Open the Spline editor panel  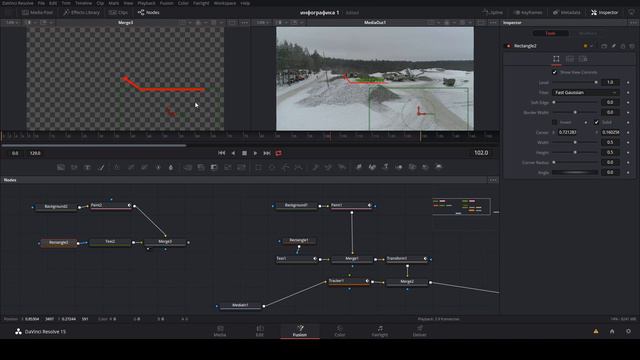[x=493, y=13]
